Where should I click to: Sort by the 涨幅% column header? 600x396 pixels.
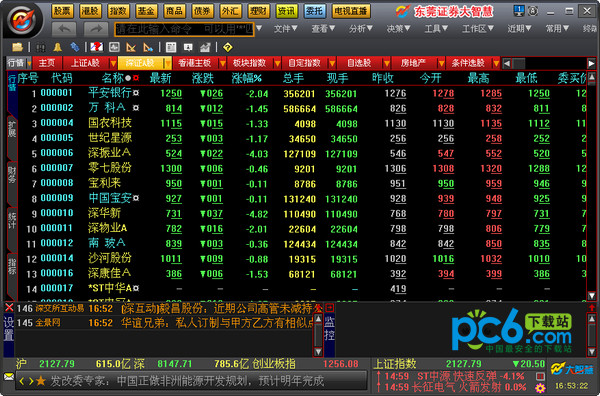[x=247, y=78]
